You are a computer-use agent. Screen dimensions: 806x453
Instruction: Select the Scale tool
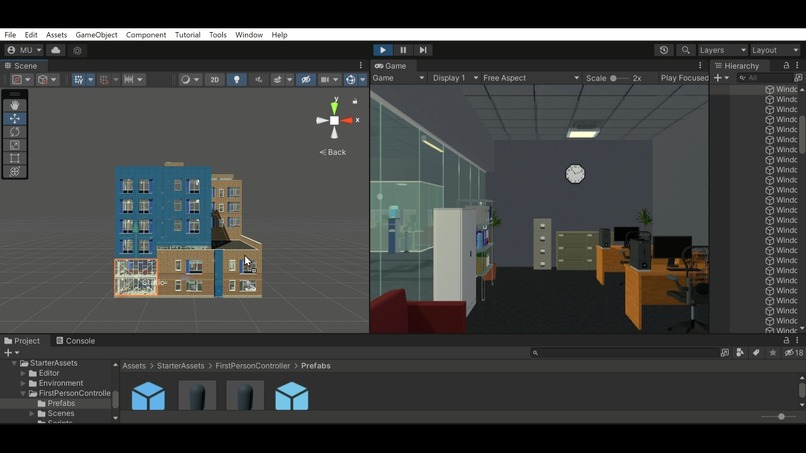14,145
